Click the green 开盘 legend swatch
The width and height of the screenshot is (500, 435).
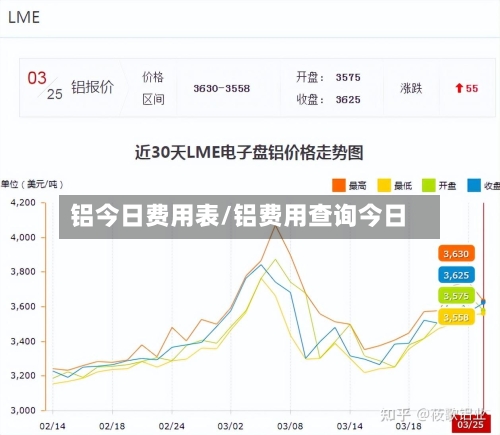(x=429, y=185)
